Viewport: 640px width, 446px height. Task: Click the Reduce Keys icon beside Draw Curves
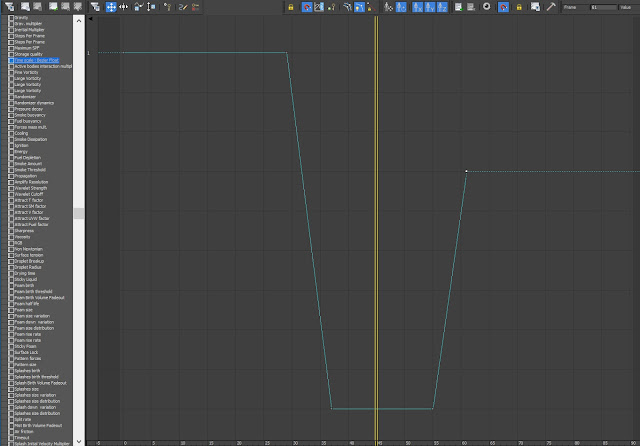point(196,7)
